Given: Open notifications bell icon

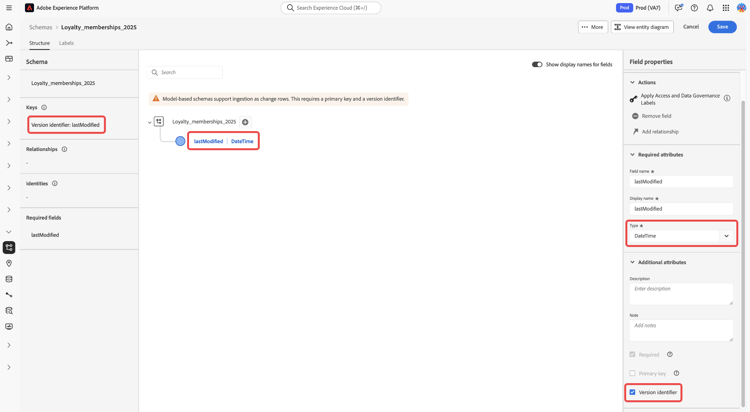Looking at the screenshot, I should (x=710, y=8).
